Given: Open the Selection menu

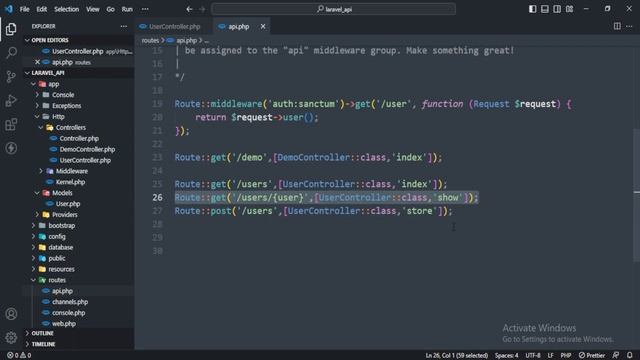Looking at the screenshot, I should pyautogui.click(x=67, y=9).
